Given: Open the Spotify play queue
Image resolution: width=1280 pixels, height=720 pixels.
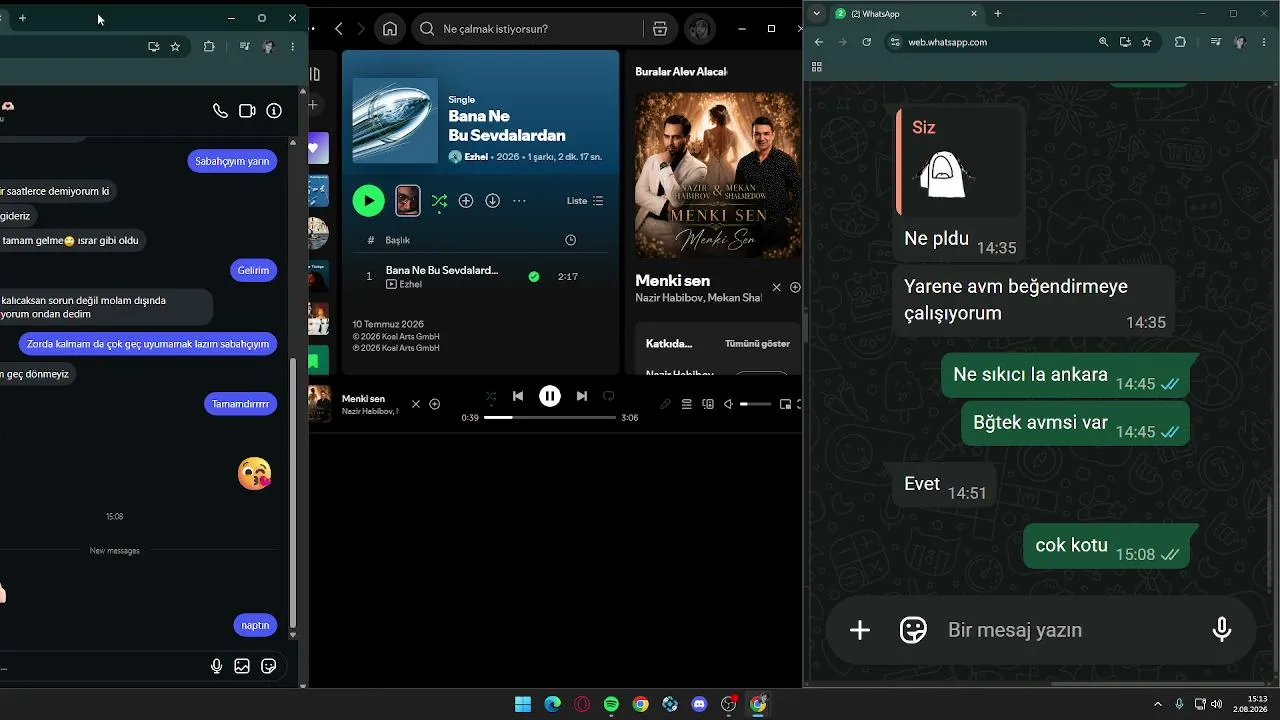Looking at the screenshot, I should (687, 404).
